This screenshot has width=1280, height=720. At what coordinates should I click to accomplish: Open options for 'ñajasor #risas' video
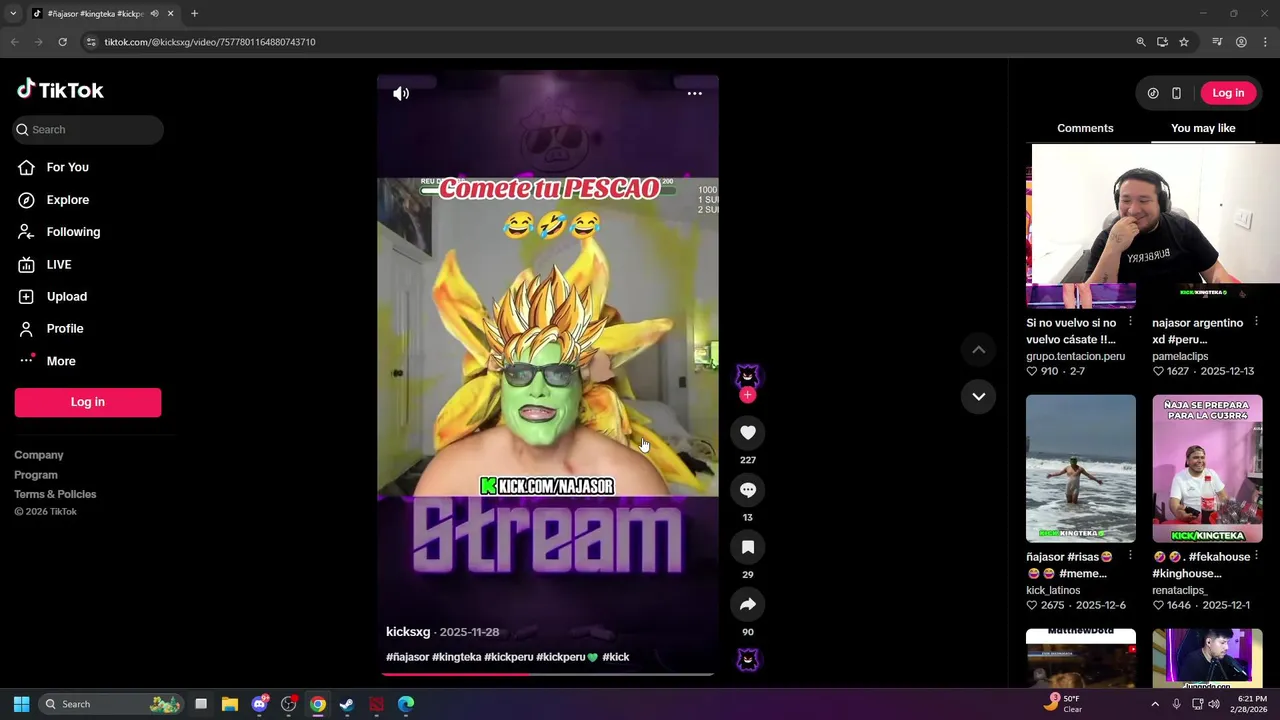[x=1130, y=555]
